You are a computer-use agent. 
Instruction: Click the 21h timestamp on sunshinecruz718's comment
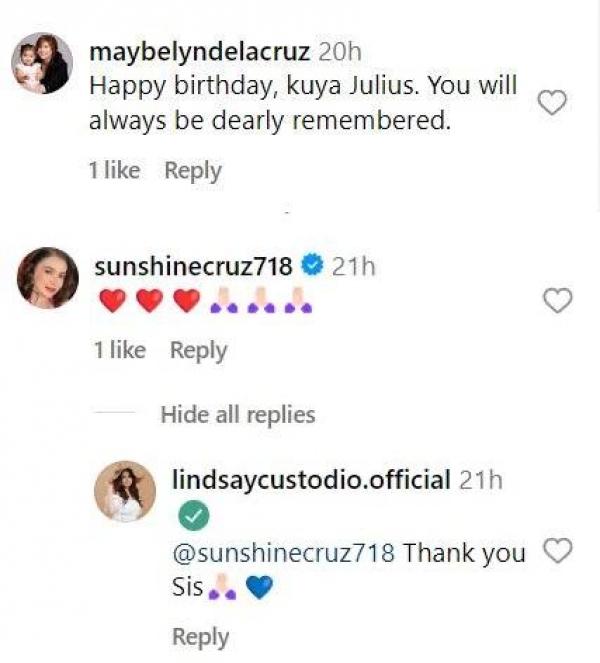point(353,266)
